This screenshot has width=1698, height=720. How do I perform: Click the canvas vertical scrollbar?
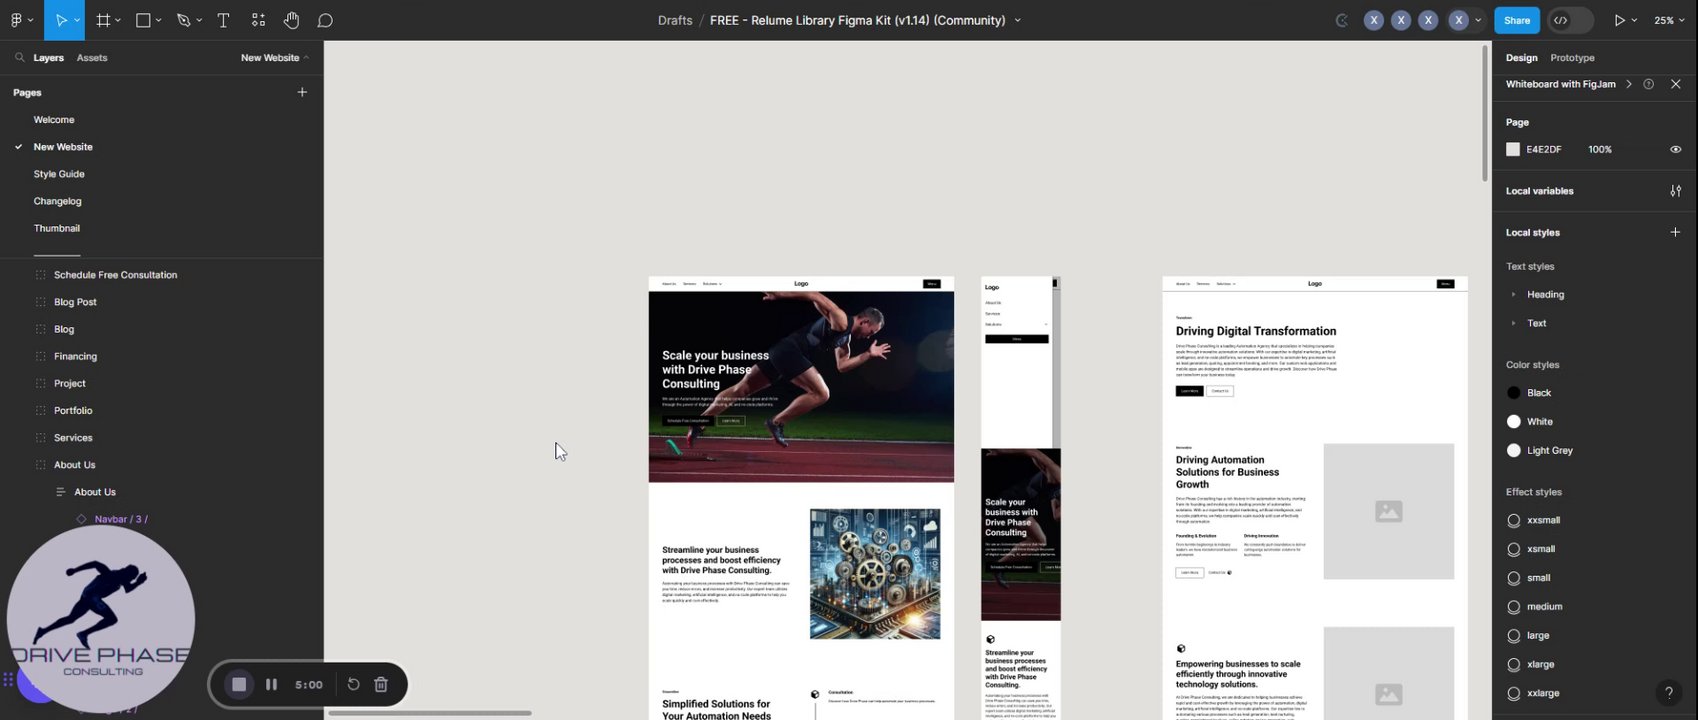coord(1485,112)
